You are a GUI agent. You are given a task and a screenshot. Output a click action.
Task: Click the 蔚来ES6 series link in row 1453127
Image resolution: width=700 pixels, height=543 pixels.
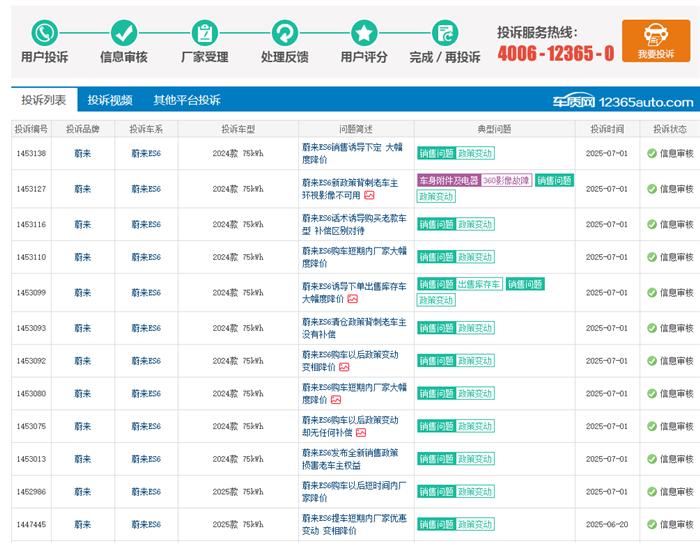[146, 189]
